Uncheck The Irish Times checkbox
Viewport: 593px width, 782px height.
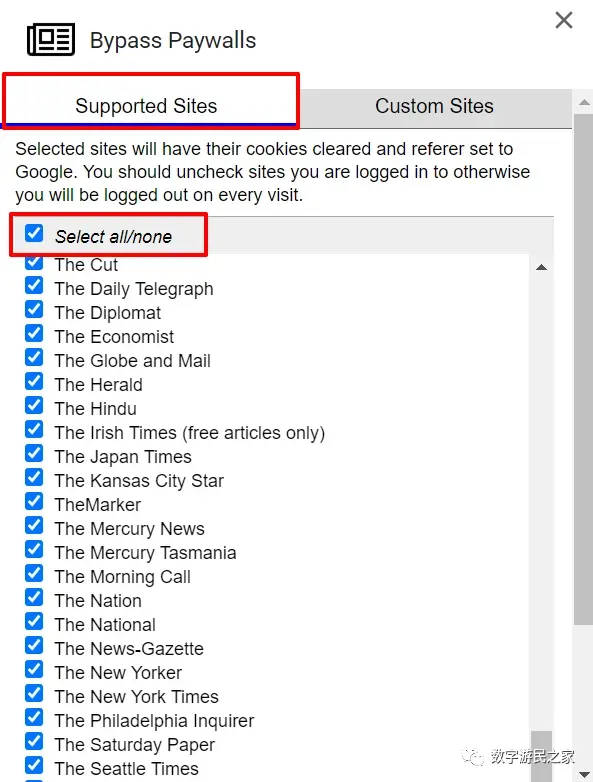(34, 429)
